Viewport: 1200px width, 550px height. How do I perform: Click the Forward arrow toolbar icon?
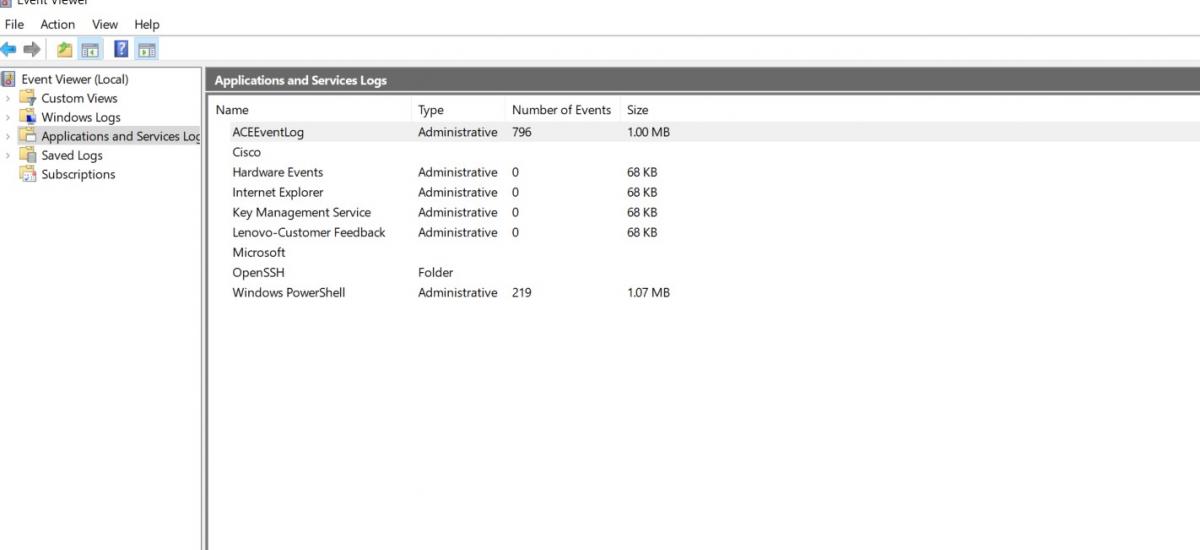pyautogui.click(x=32, y=49)
